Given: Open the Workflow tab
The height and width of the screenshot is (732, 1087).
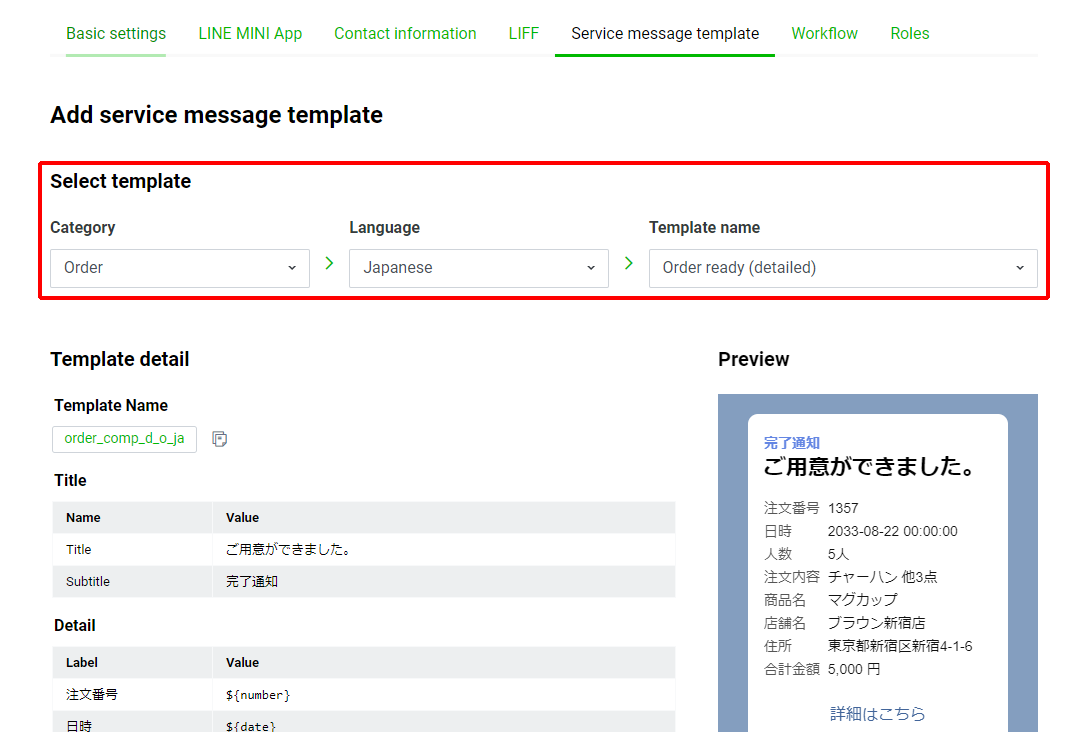Looking at the screenshot, I should tap(824, 34).
